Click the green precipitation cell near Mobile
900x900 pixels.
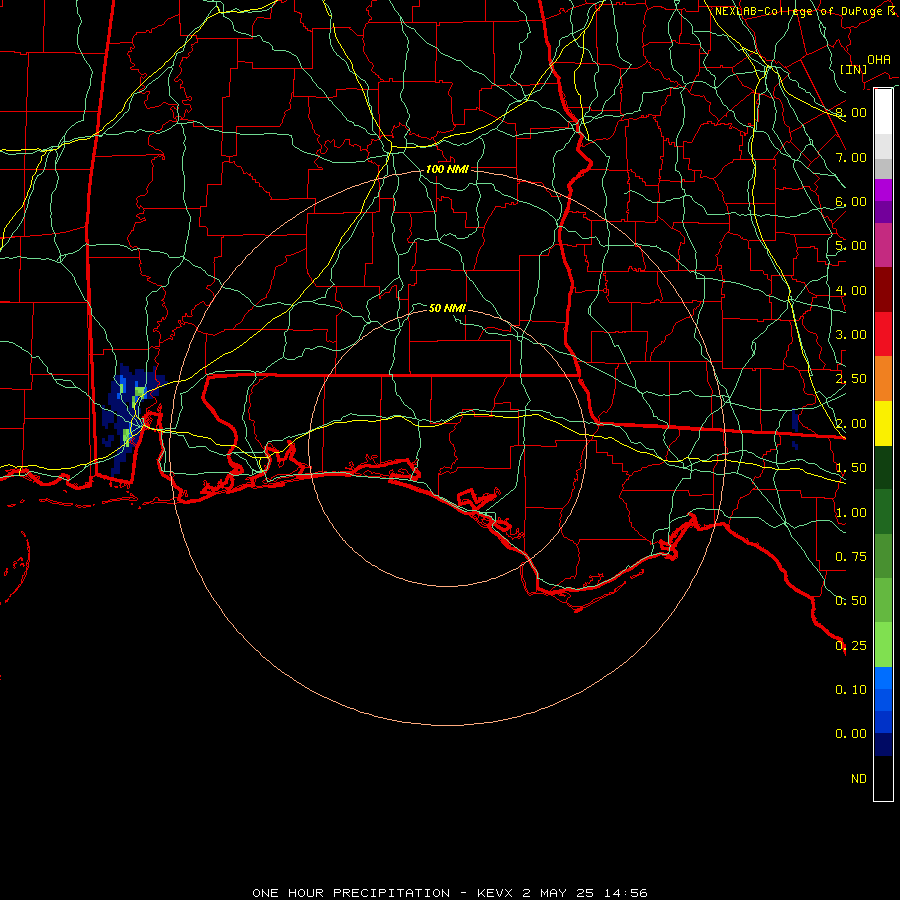tap(139, 393)
